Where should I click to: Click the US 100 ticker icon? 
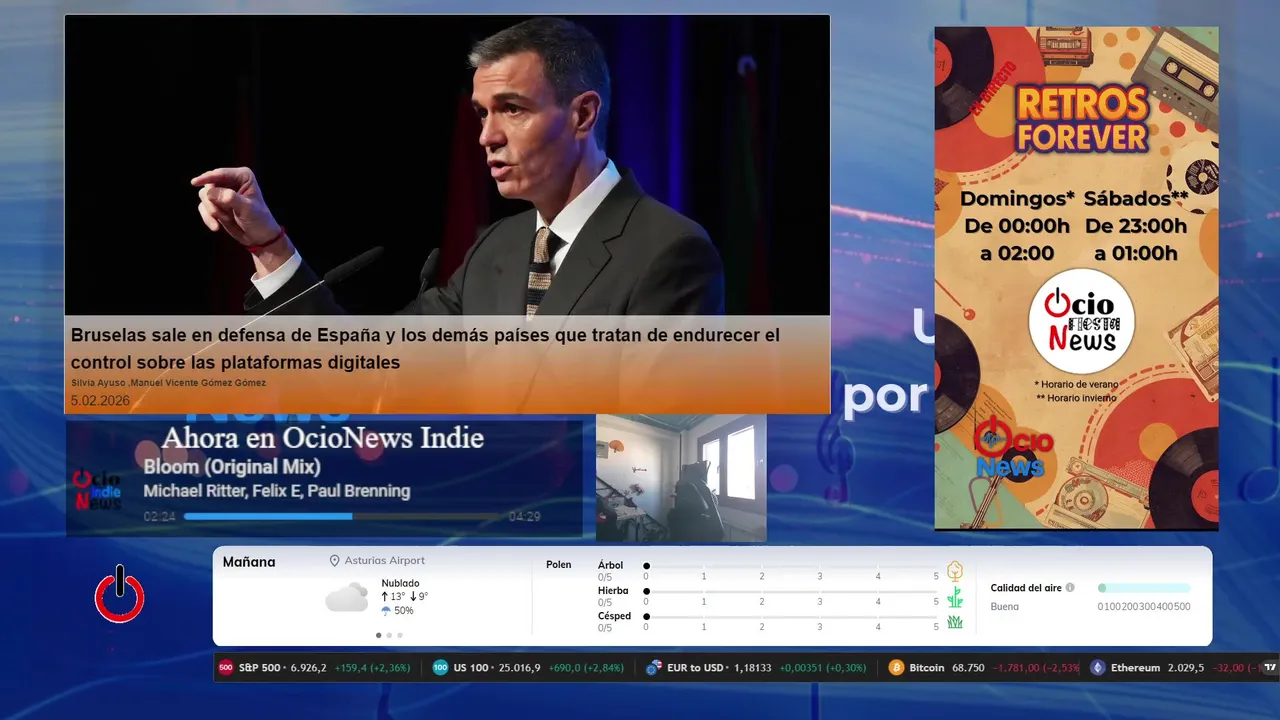coord(440,667)
